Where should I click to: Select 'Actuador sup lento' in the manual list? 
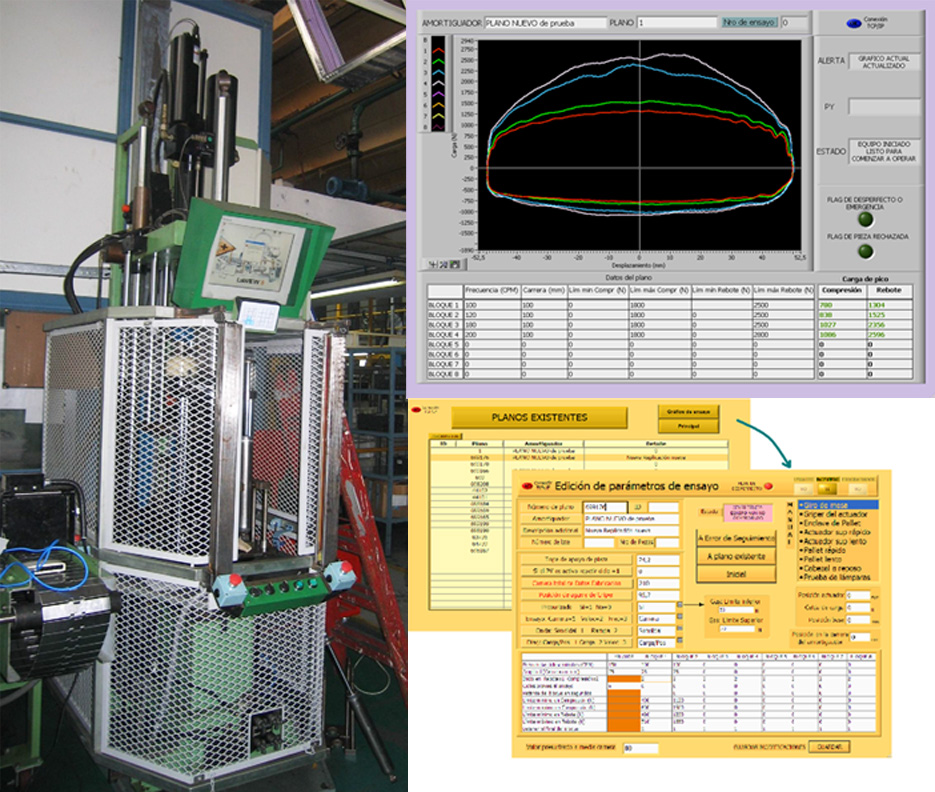pyautogui.click(x=838, y=542)
